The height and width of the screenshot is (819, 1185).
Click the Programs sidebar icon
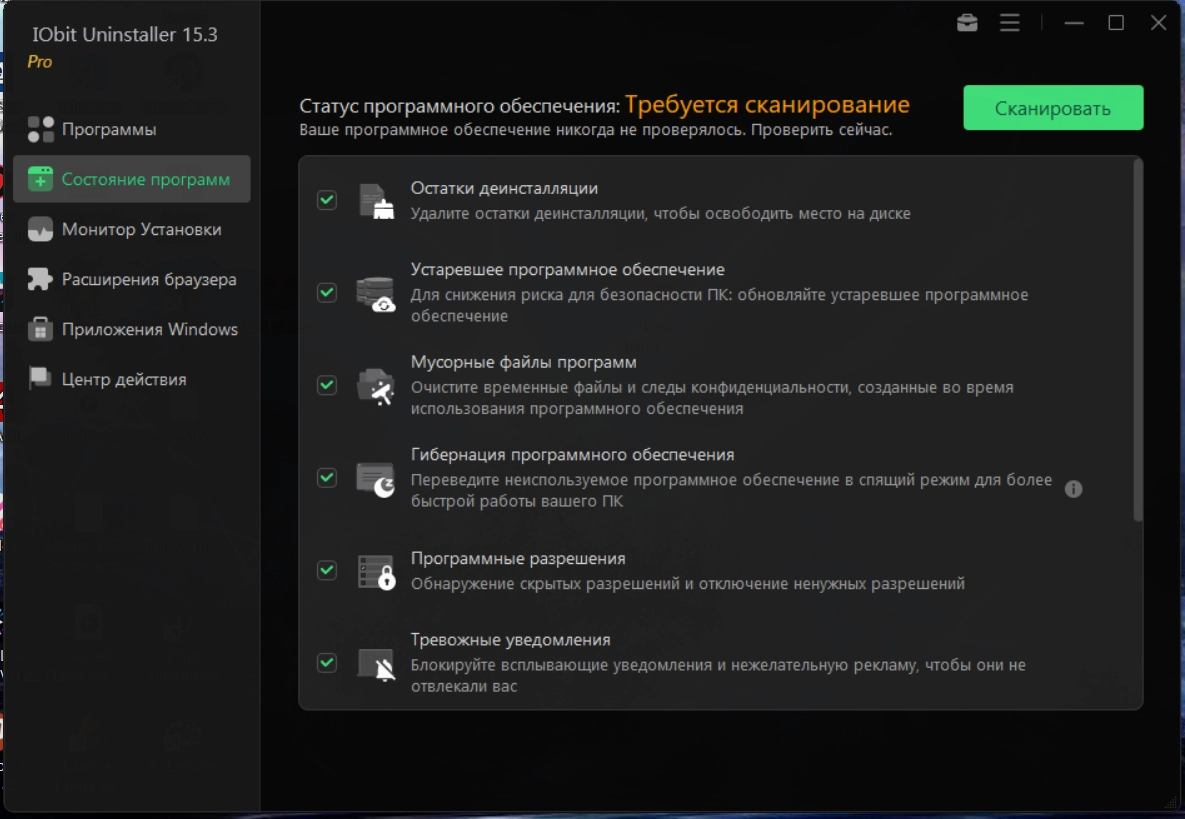pyautogui.click(x=41, y=129)
